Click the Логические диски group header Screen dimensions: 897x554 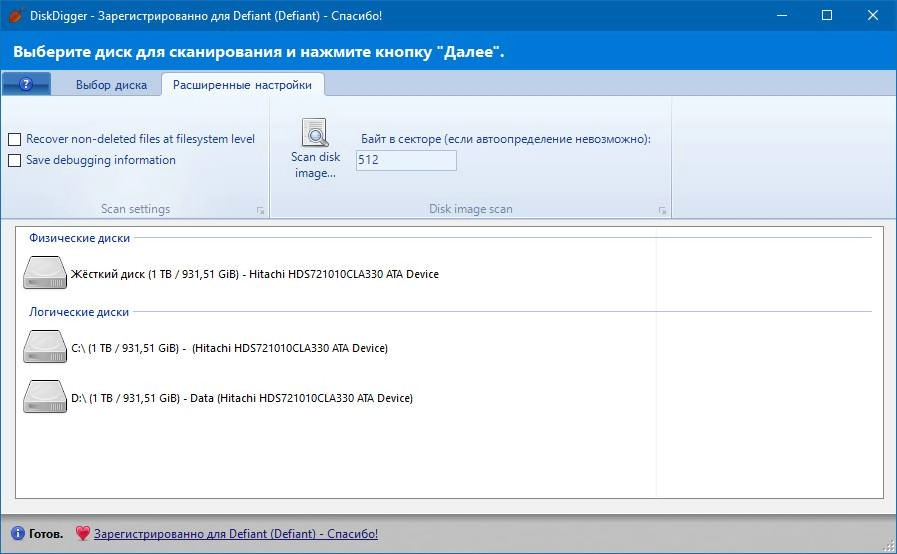79,312
